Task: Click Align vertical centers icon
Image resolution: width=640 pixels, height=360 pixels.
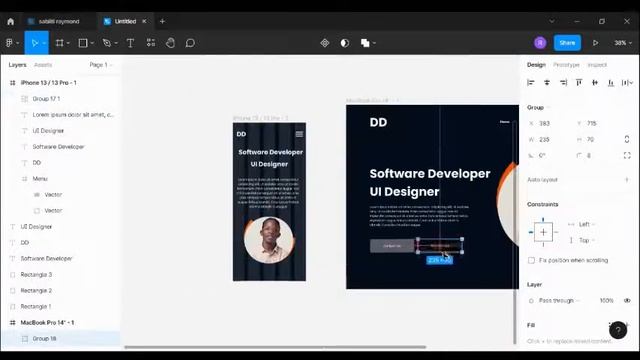Action: point(595,82)
